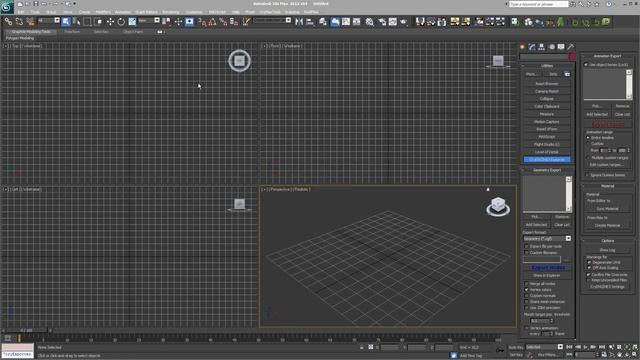Click the Align tool icon
Screen dimensions: 640x360
coord(310,22)
